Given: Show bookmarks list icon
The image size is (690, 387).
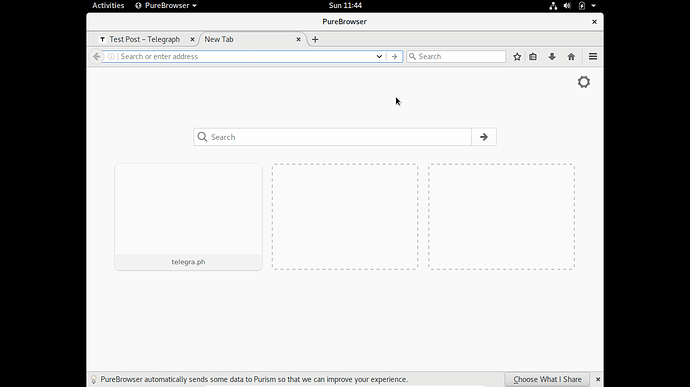Looking at the screenshot, I should click(x=533, y=56).
